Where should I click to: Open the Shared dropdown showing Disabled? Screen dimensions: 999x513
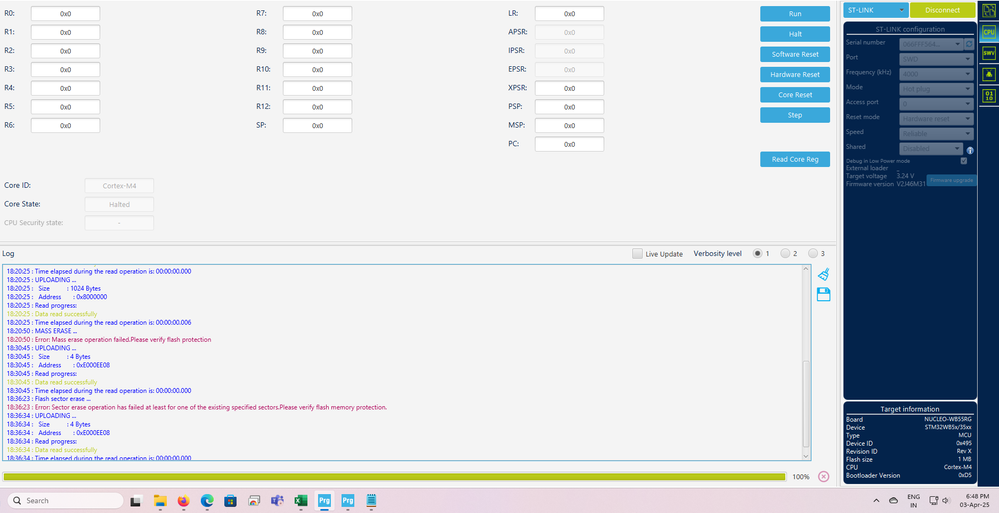tap(931, 148)
